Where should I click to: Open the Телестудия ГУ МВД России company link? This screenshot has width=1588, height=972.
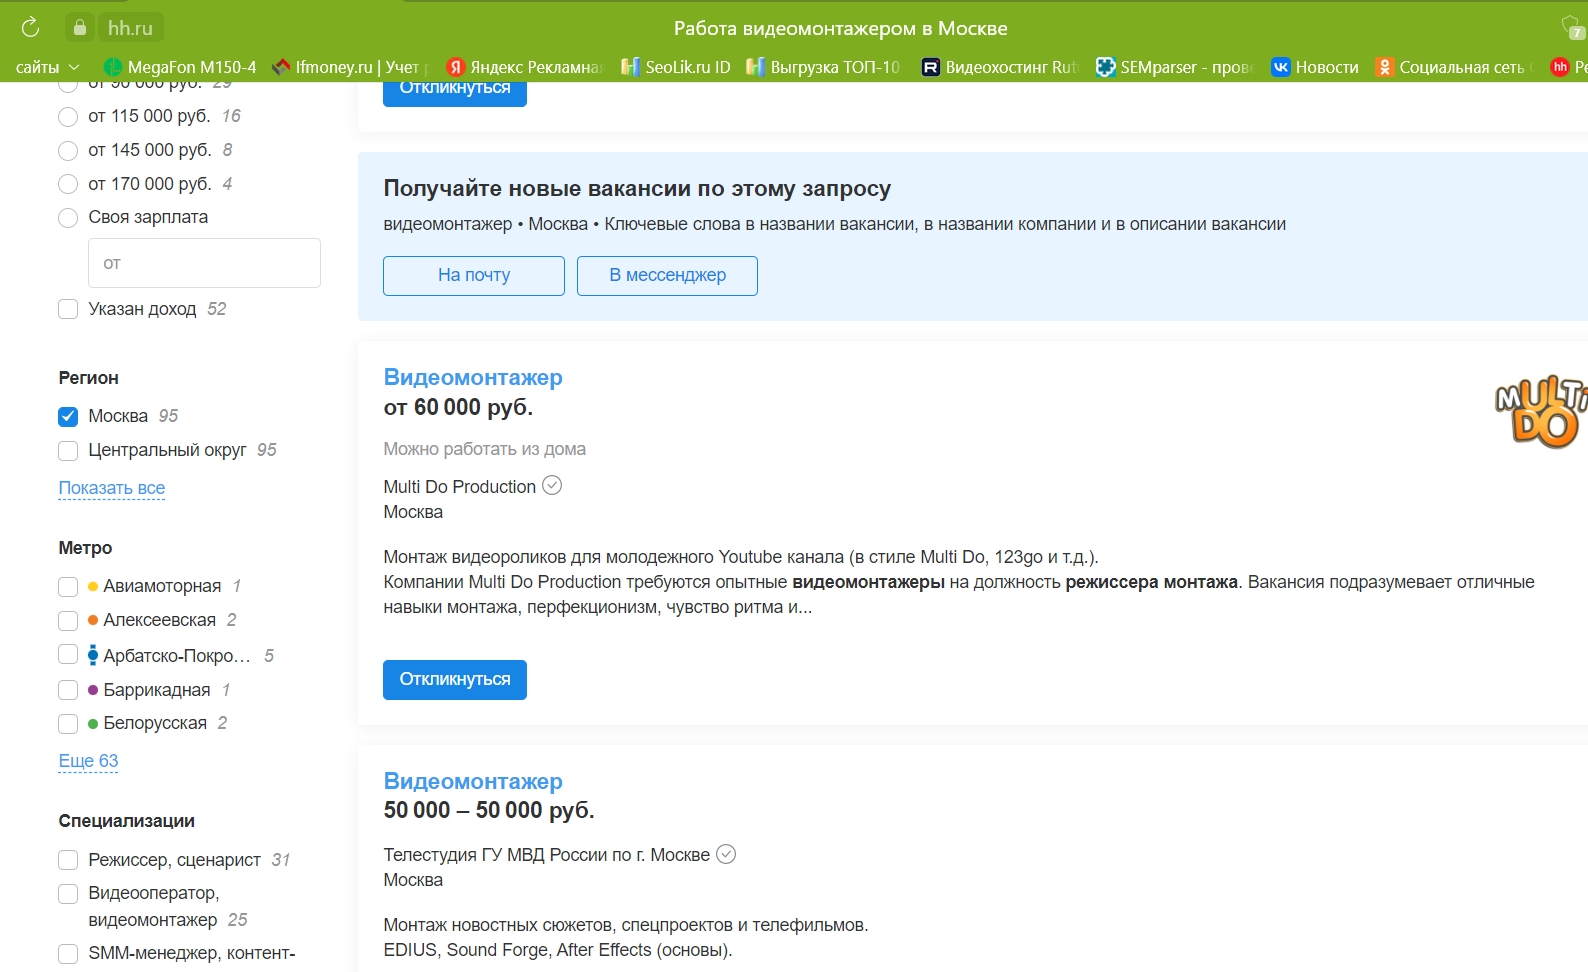pos(547,855)
